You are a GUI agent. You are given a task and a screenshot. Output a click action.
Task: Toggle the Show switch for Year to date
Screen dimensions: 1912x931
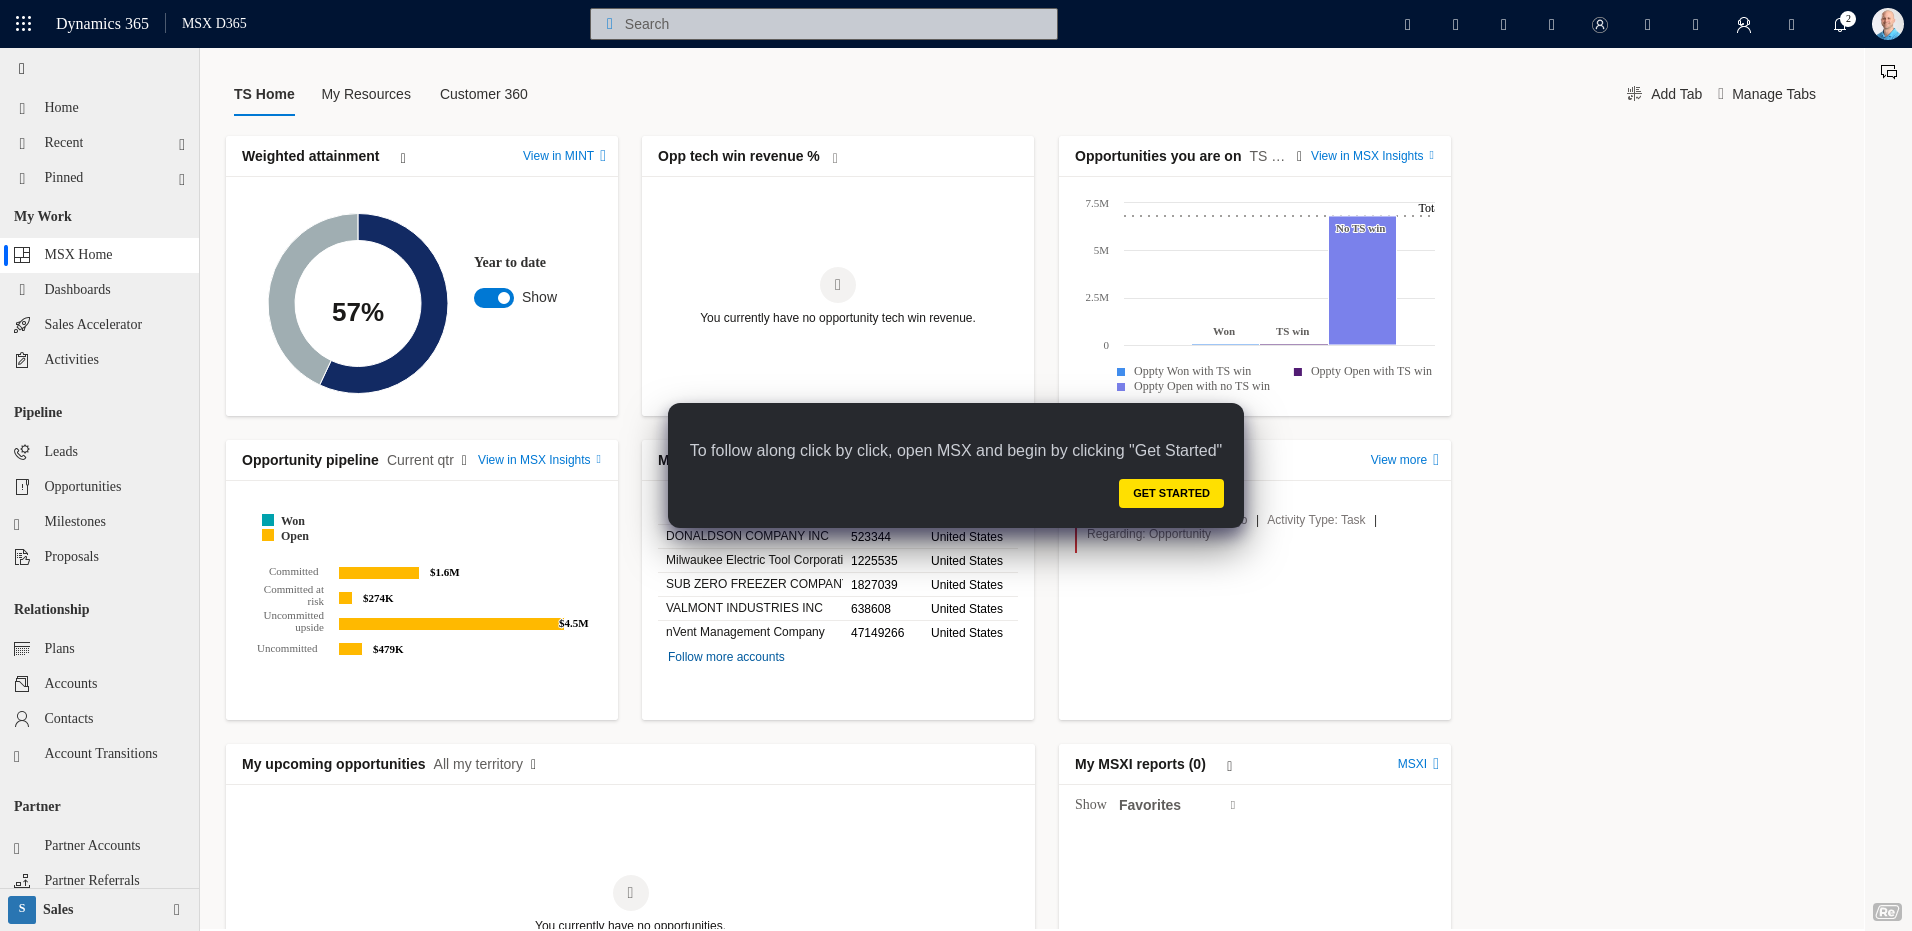[x=493, y=297]
